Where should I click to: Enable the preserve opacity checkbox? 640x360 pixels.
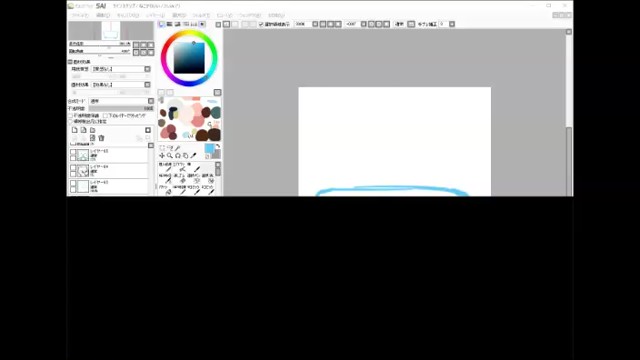[x=71, y=116]
